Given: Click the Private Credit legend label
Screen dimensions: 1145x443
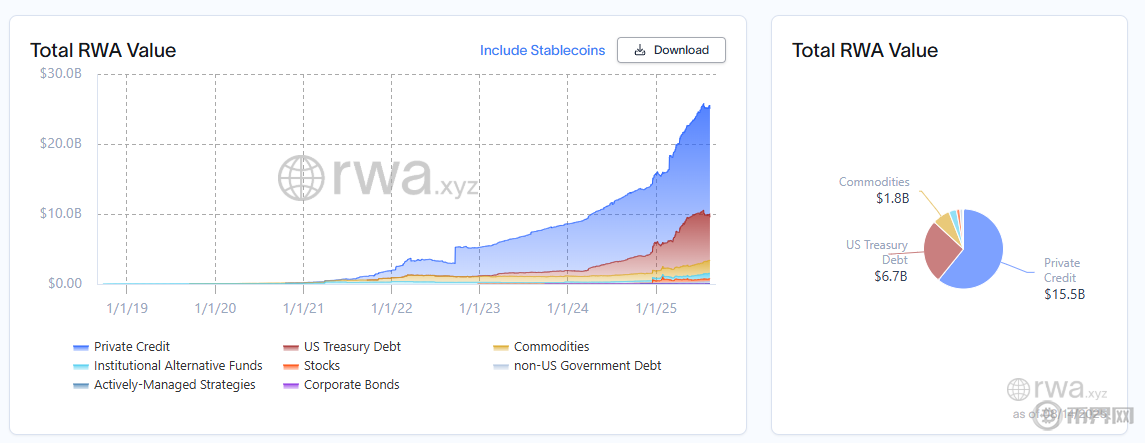Looking at the screenshot, I should pos(132,347).
